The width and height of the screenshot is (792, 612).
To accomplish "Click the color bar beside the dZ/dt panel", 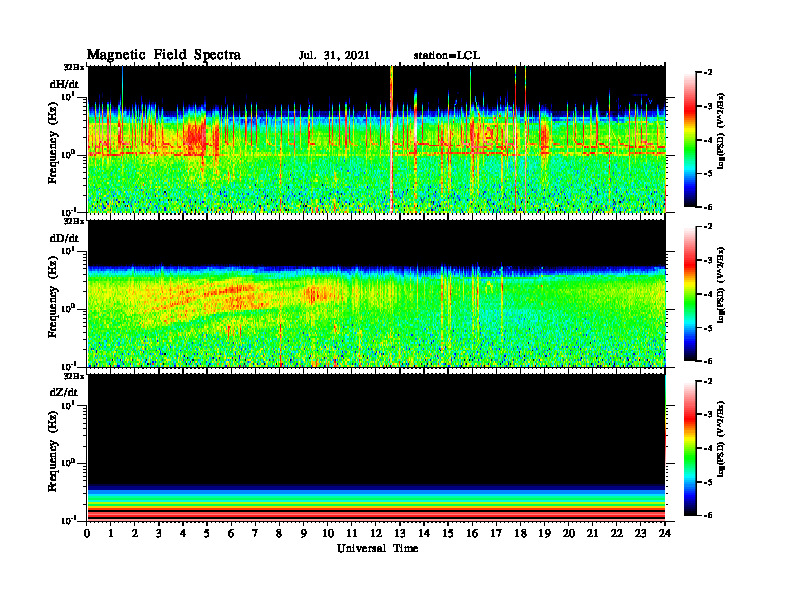I will (x=690, y=448).
